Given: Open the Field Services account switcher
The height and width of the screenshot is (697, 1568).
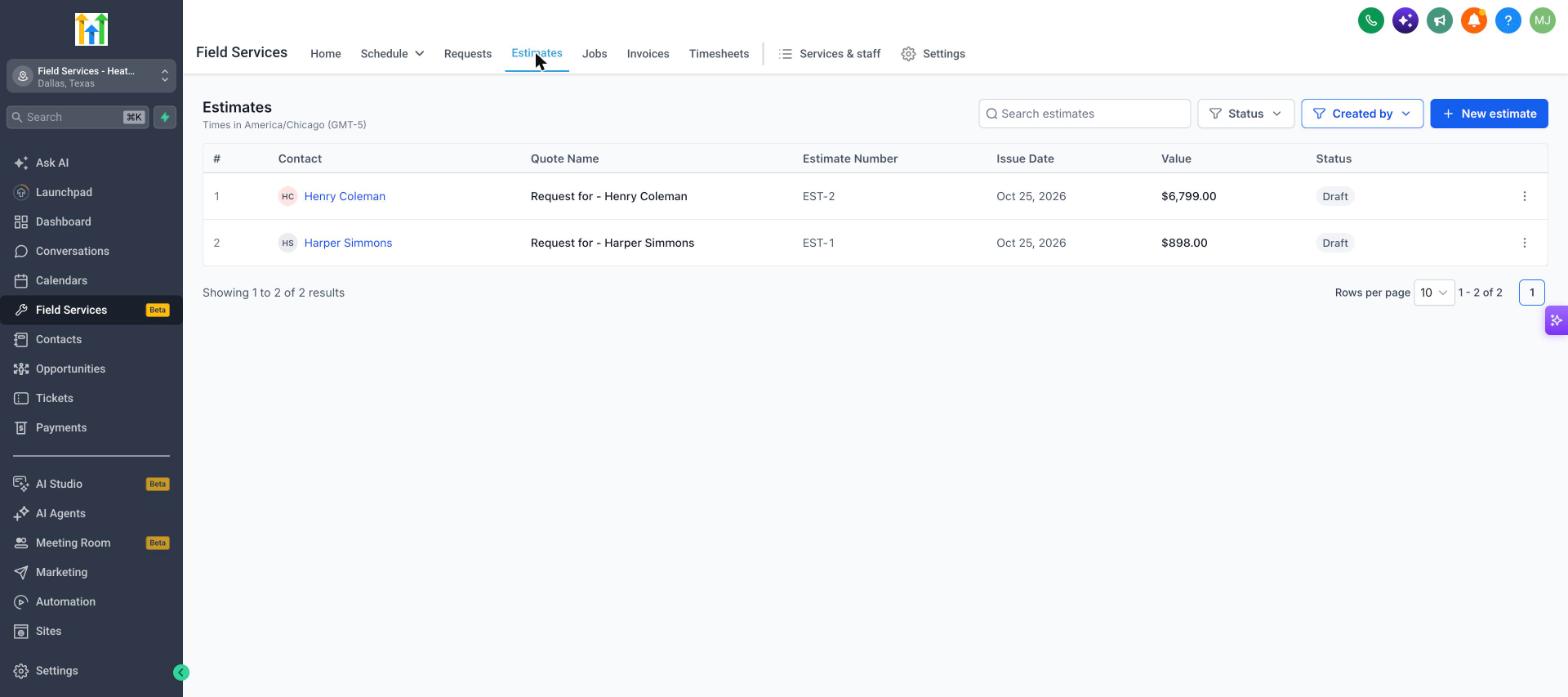Looking at the screenshot, I should point(91,77).
